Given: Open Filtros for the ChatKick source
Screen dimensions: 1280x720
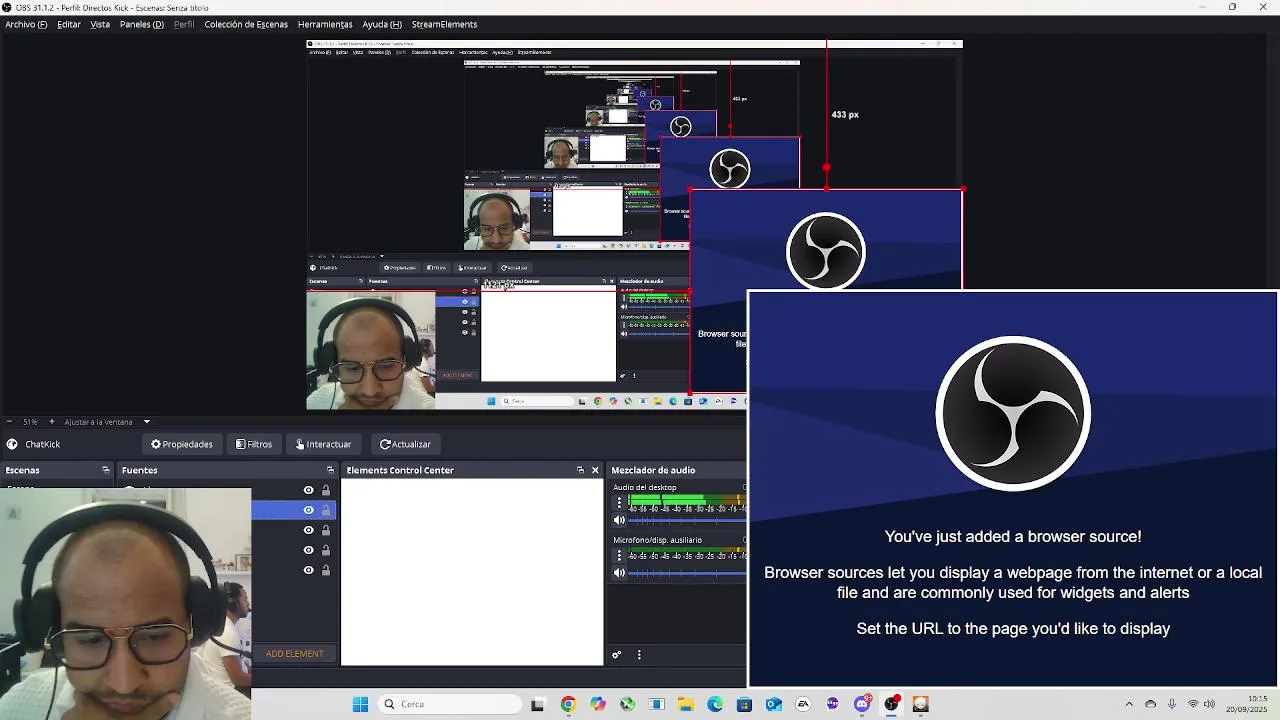Looking at the screenshot, I should point(254,444).
